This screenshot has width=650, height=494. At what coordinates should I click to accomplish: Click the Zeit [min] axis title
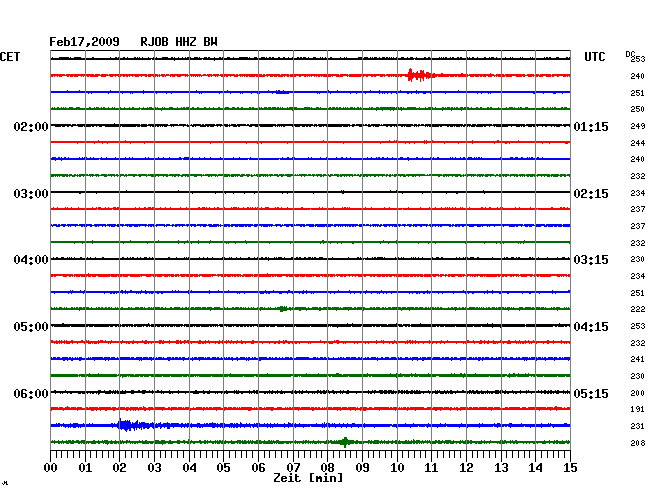308,478
